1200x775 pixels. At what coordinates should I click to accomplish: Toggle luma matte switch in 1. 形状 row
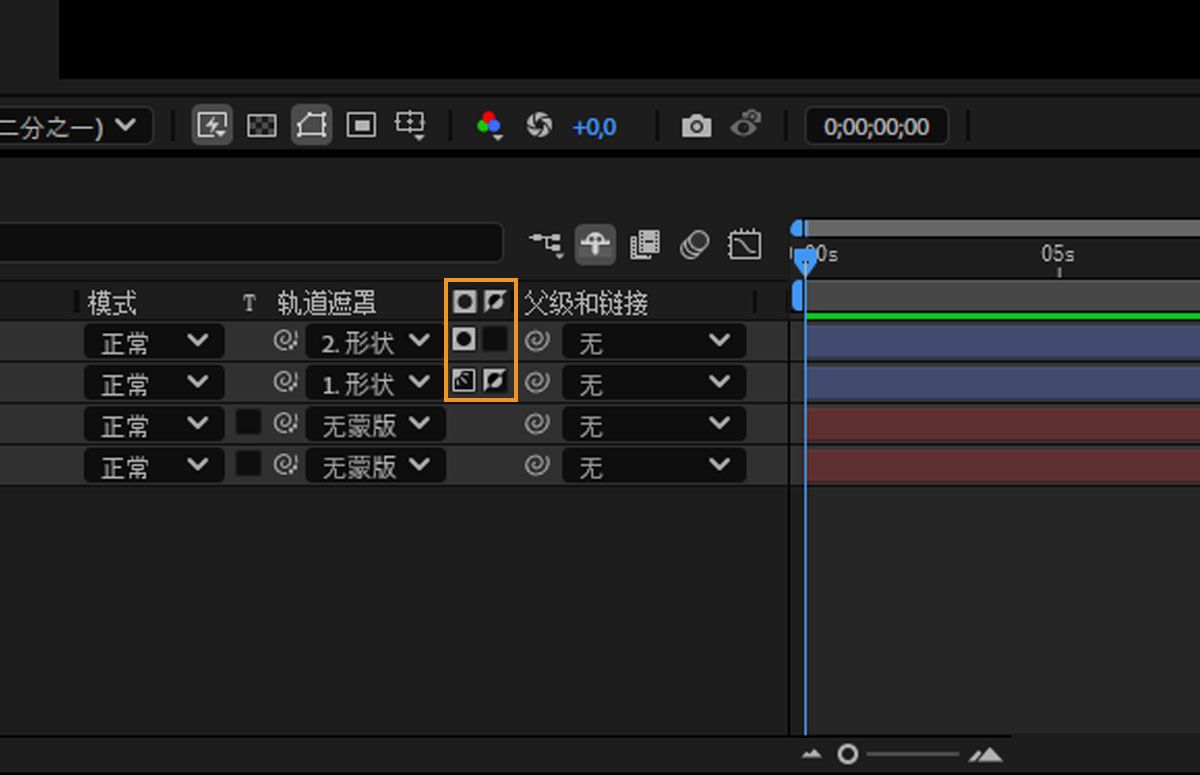point(464,380)
